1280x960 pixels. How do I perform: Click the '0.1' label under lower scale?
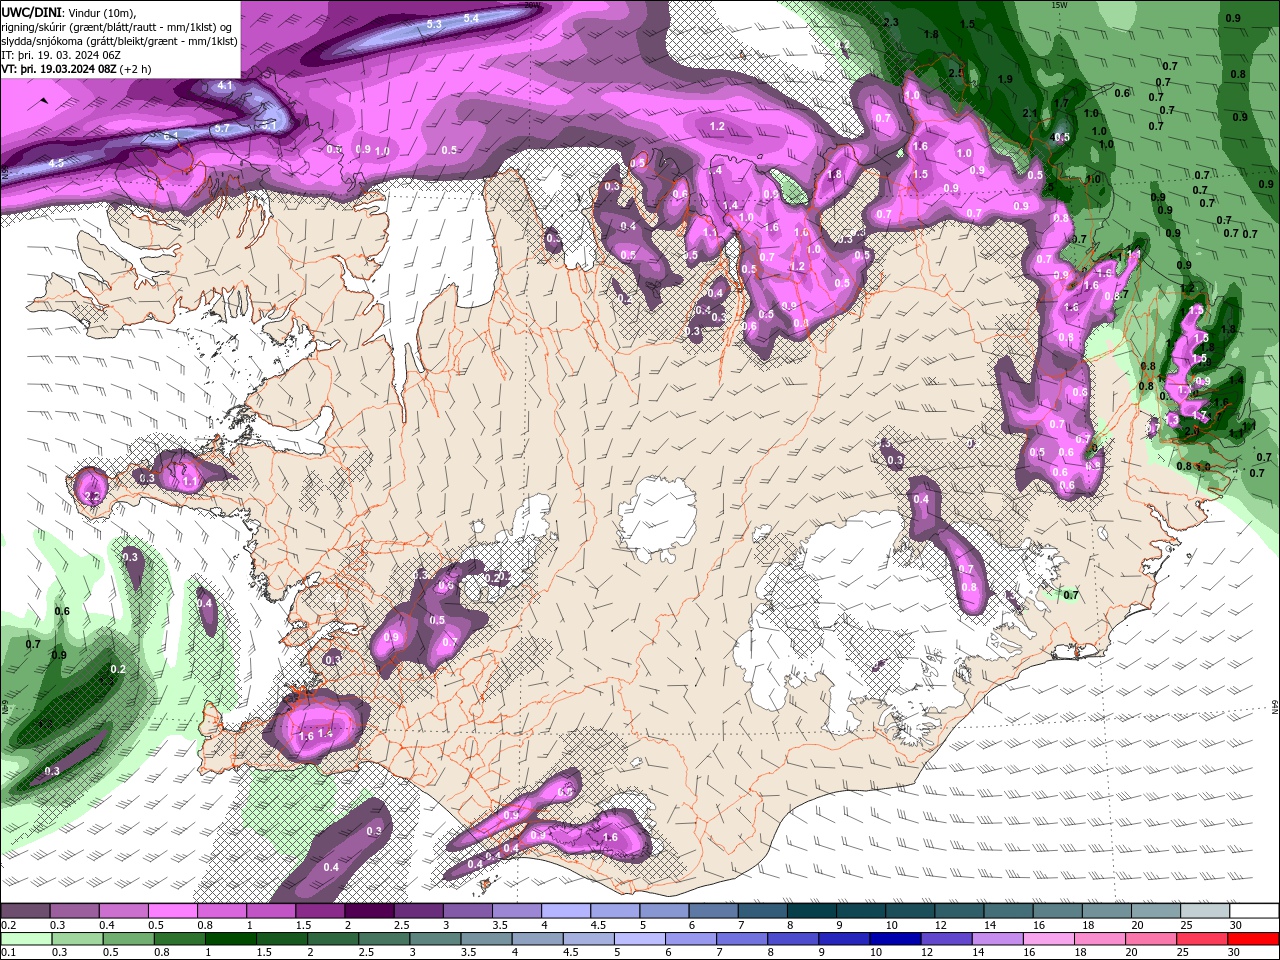(x=8, y=952)
